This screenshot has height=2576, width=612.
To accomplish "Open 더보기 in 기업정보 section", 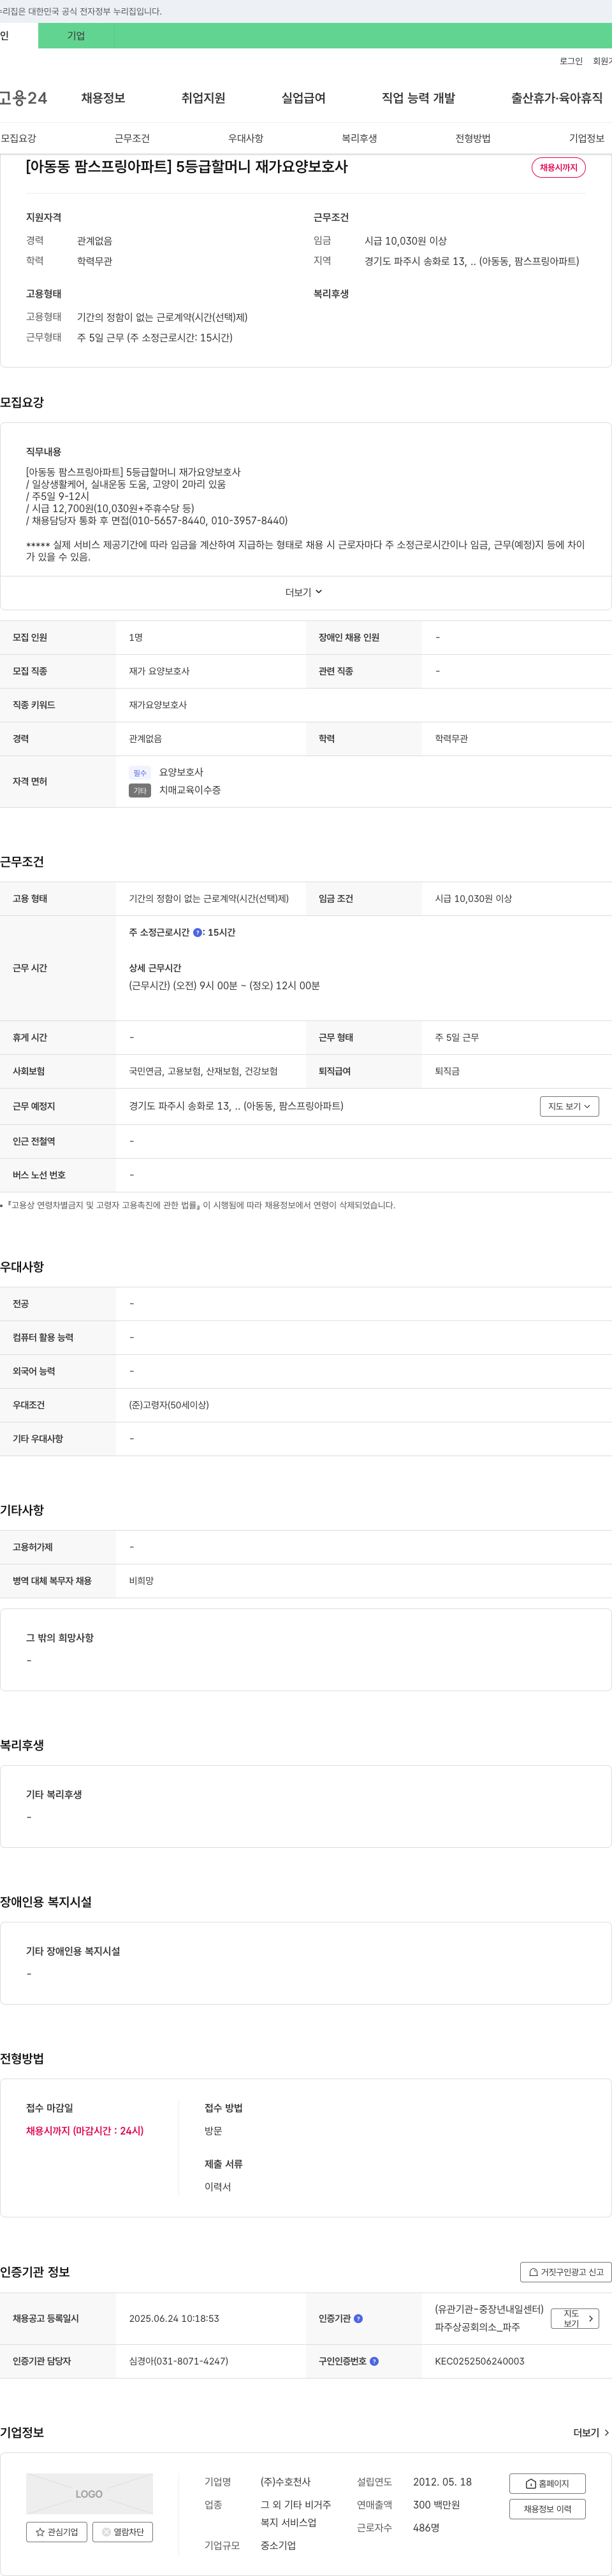I will (x=590, y=2433).
